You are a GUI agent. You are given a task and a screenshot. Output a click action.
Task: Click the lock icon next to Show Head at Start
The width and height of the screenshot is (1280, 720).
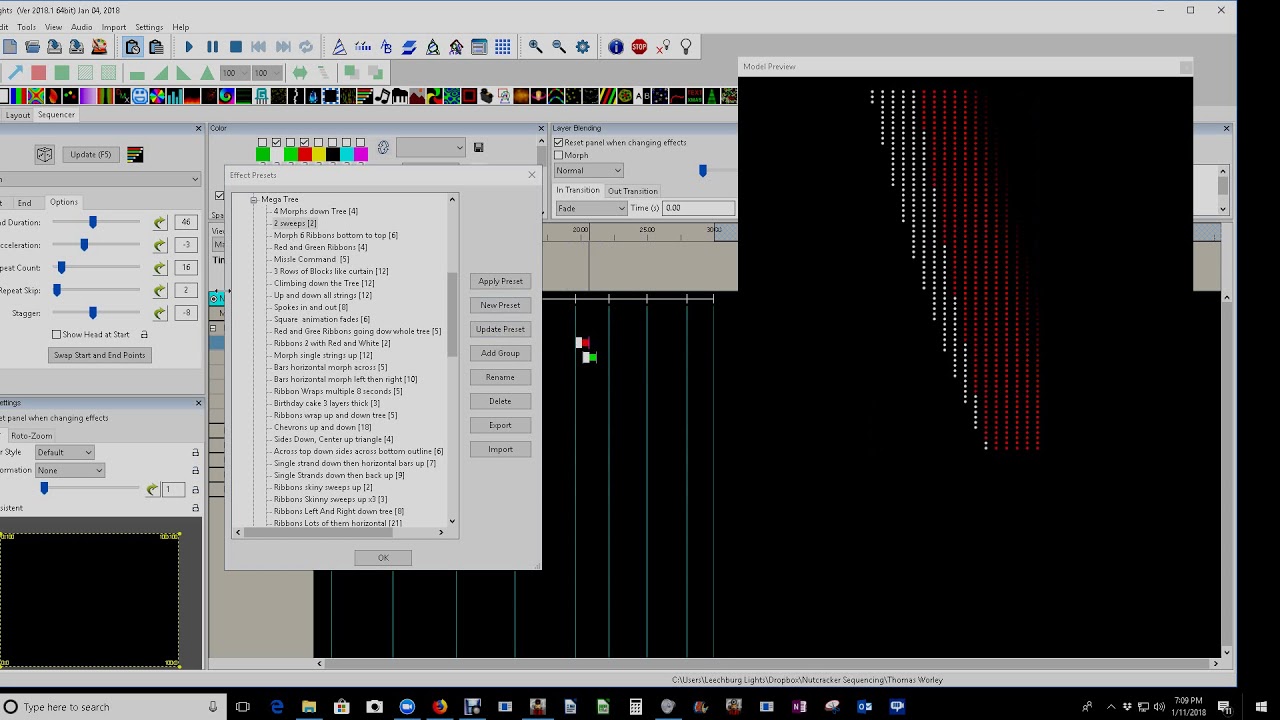[x=144, y=335]
